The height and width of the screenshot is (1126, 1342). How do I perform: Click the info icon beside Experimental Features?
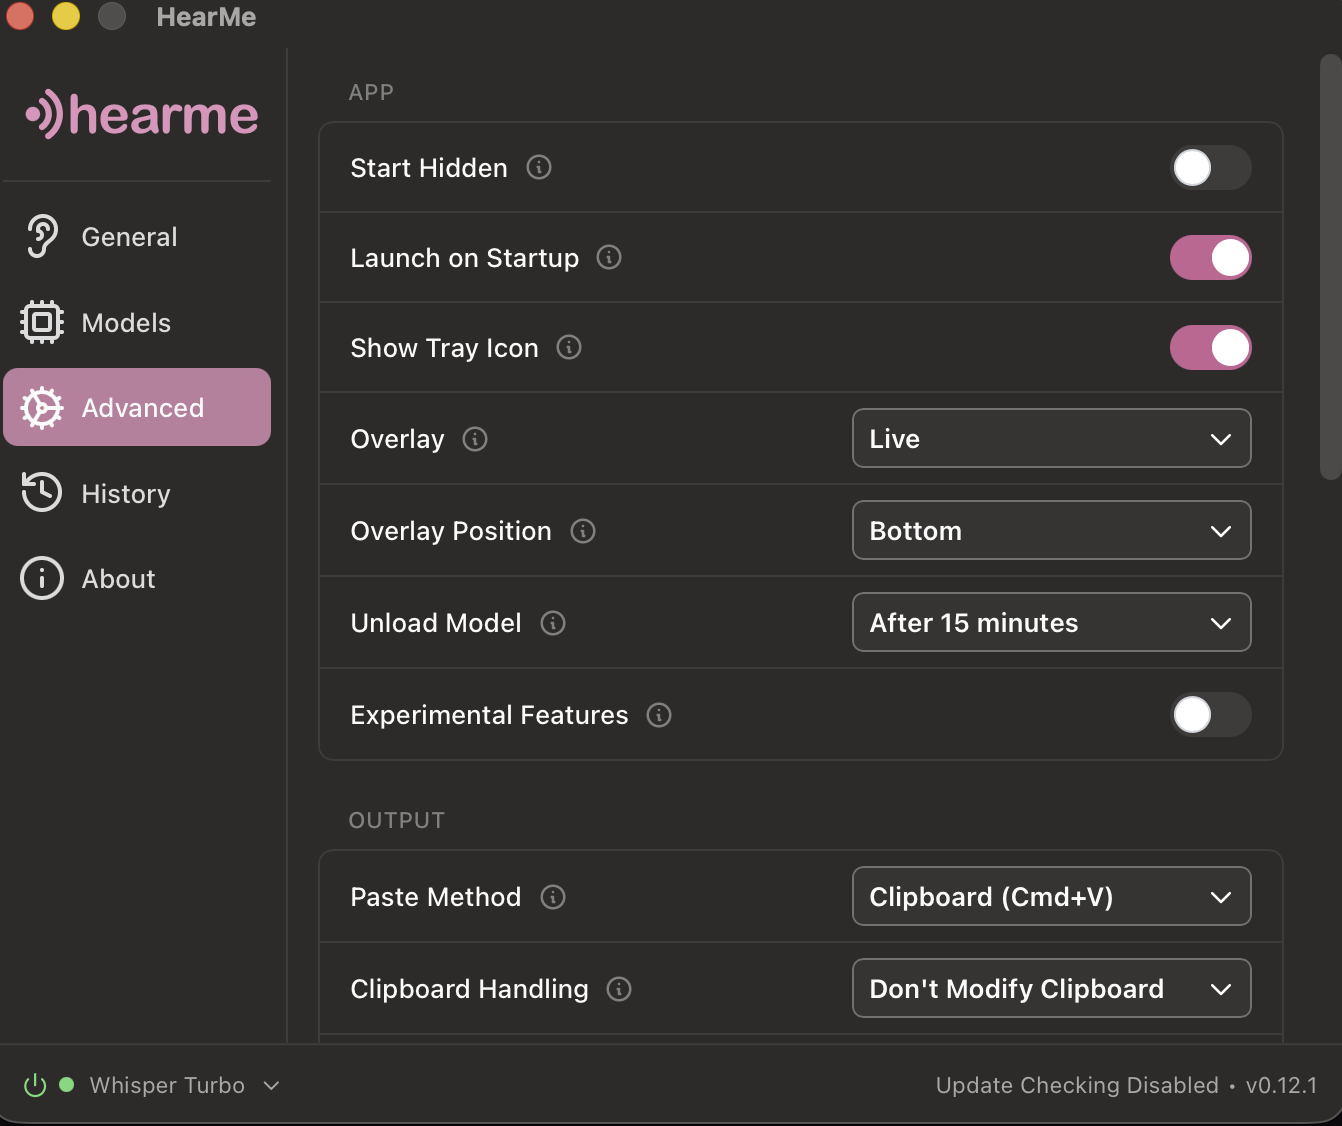(x=659, y=715)
